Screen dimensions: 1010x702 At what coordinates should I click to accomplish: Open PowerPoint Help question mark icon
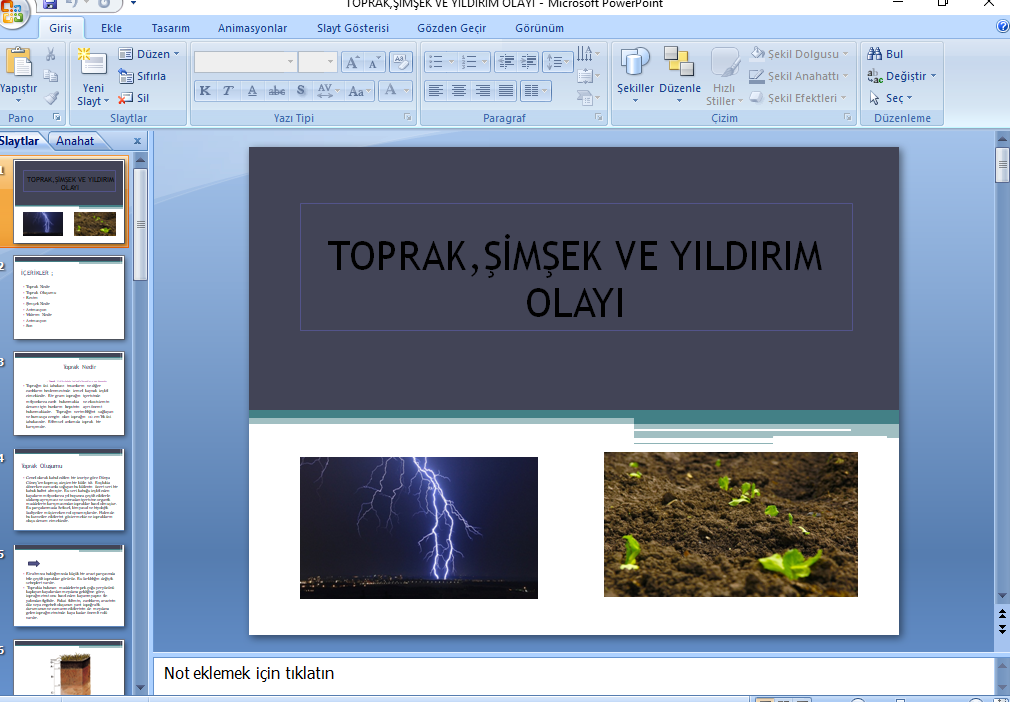pos(1002,27)
